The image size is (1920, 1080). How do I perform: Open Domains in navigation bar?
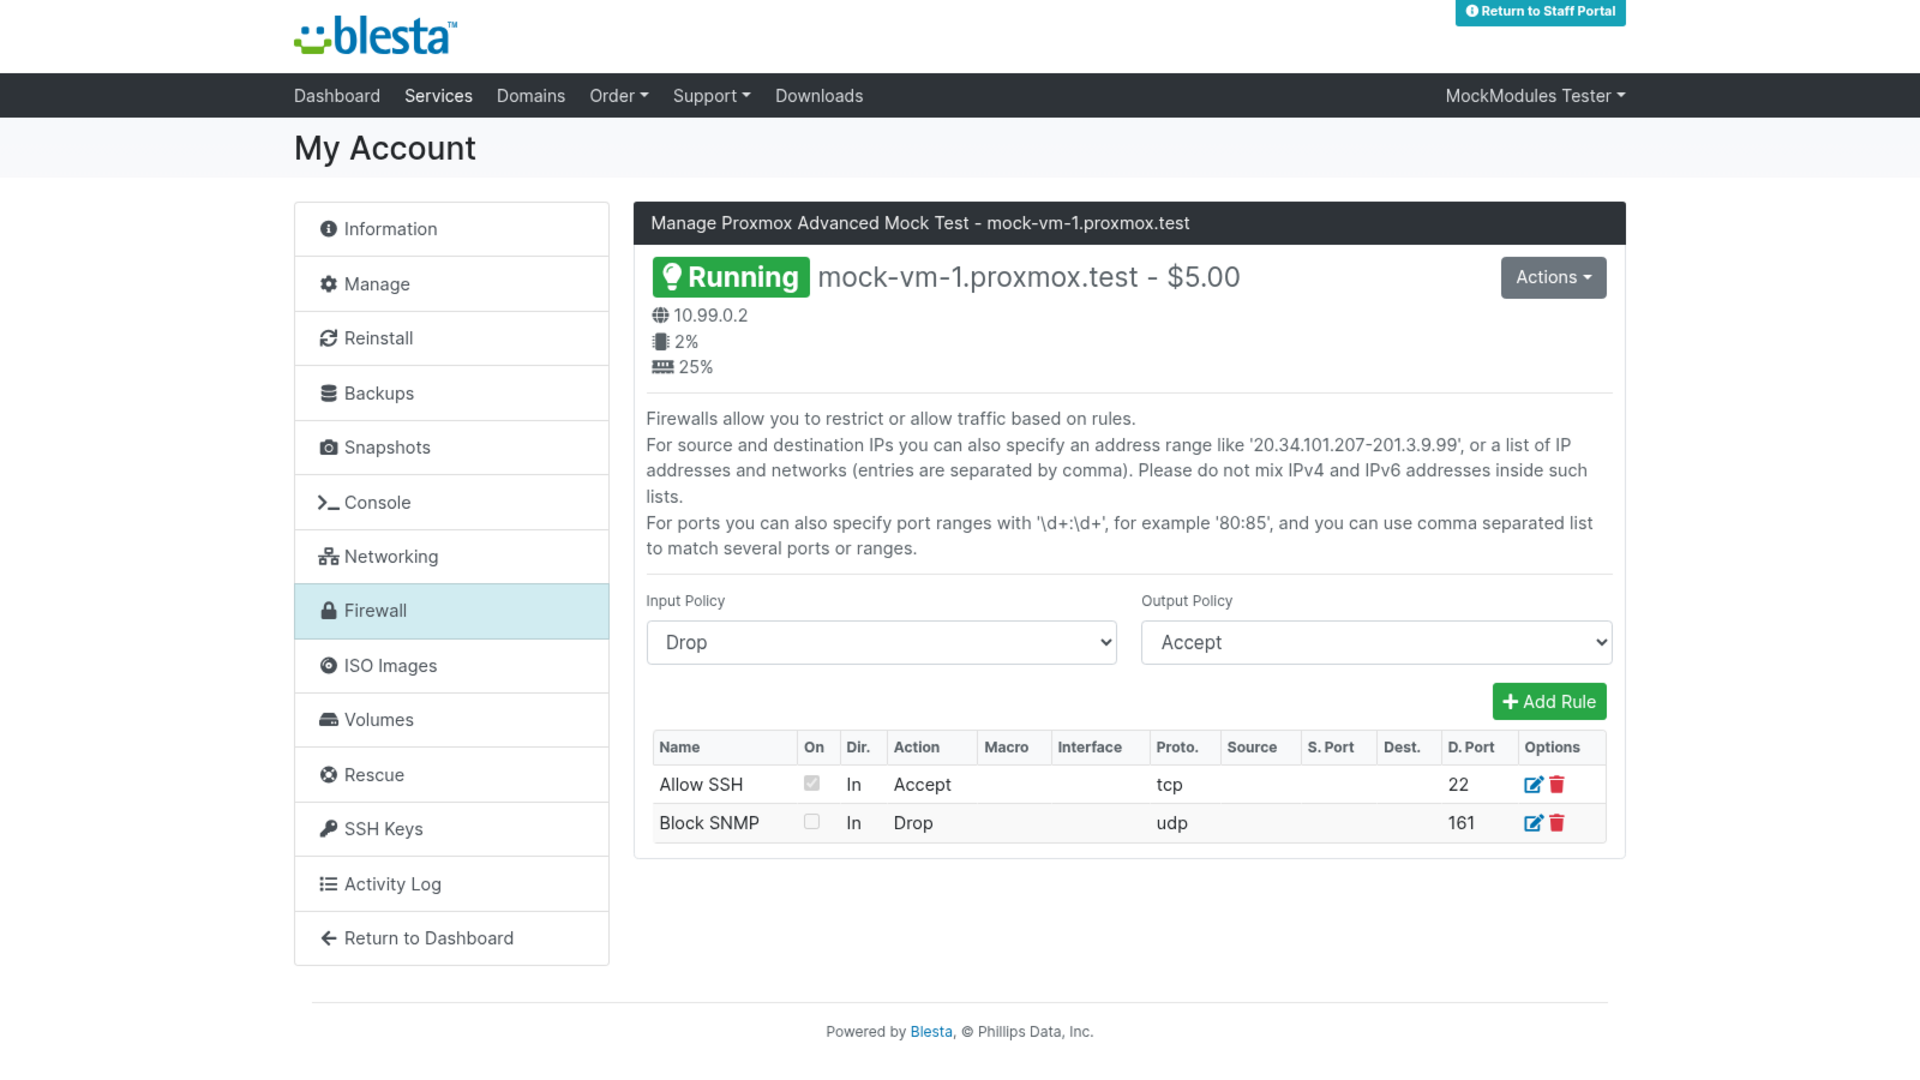531,96
